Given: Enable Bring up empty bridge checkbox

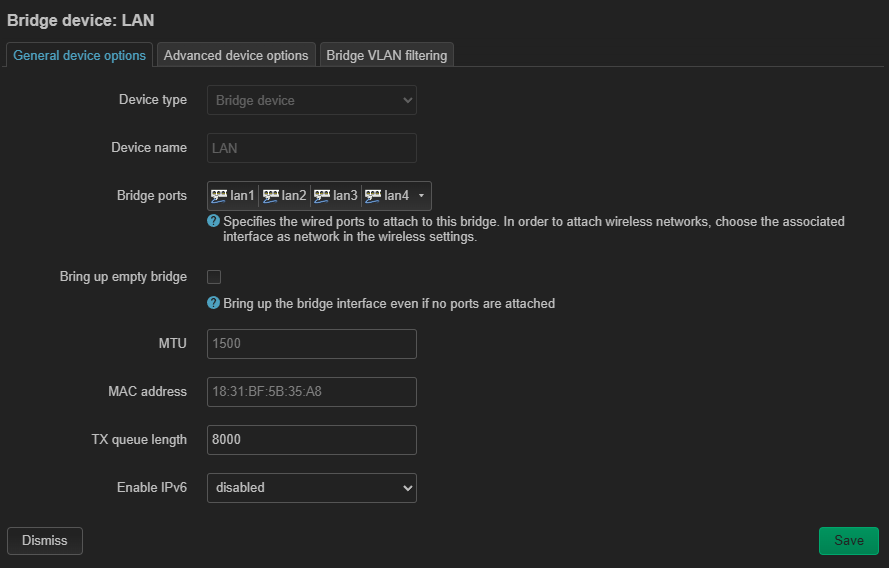Looking at the screenshot, I should pos(214,277).
